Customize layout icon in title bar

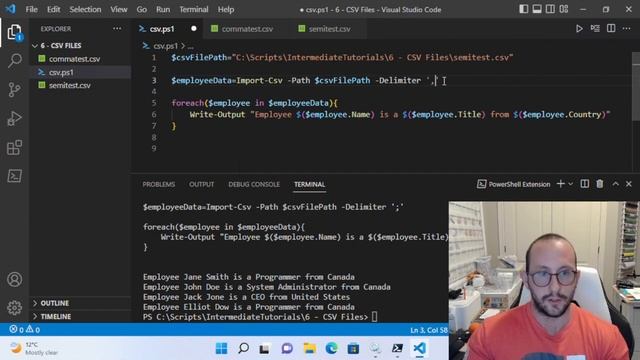(564, 9)
